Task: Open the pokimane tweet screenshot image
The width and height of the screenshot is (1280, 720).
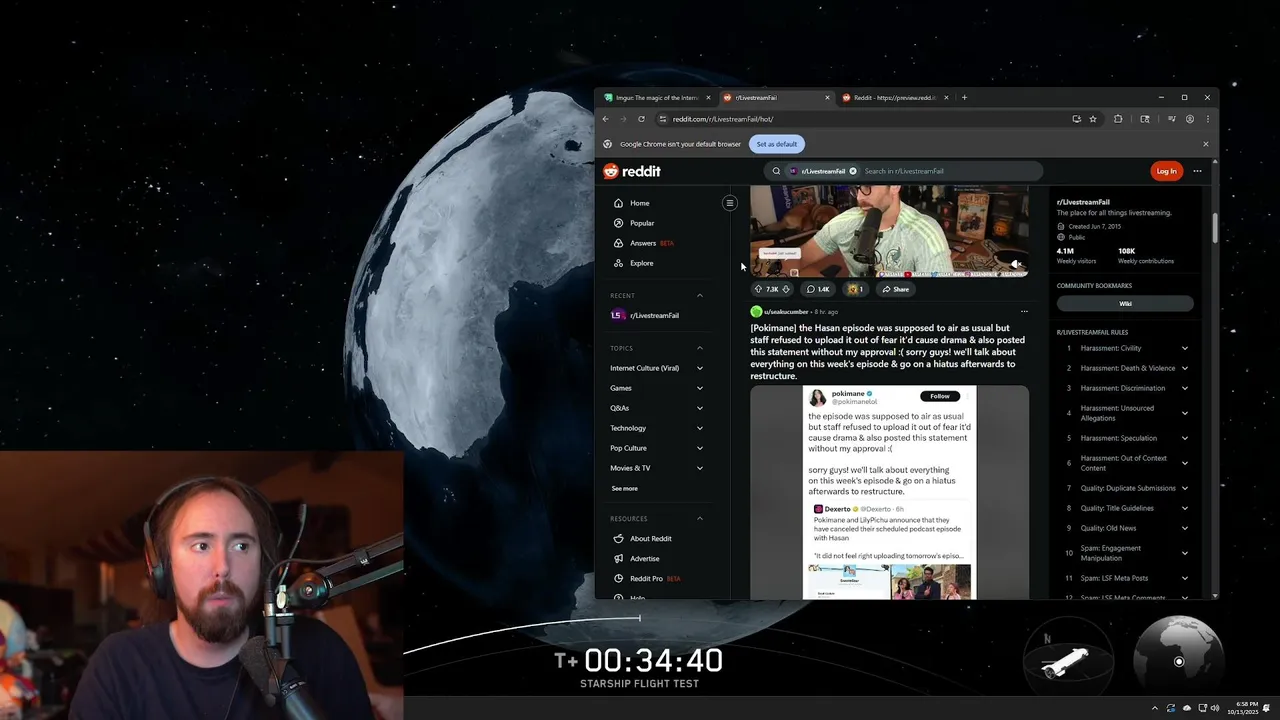Action: click(x=889, y=493)
